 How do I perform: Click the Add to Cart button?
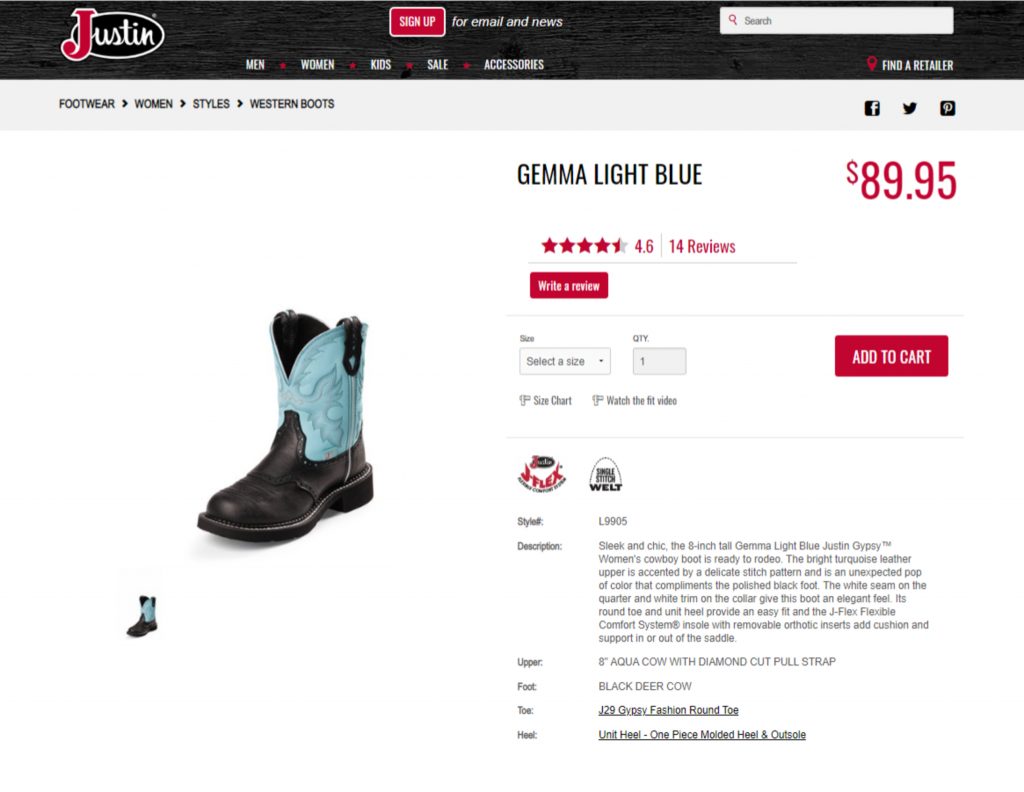[891, 356]
